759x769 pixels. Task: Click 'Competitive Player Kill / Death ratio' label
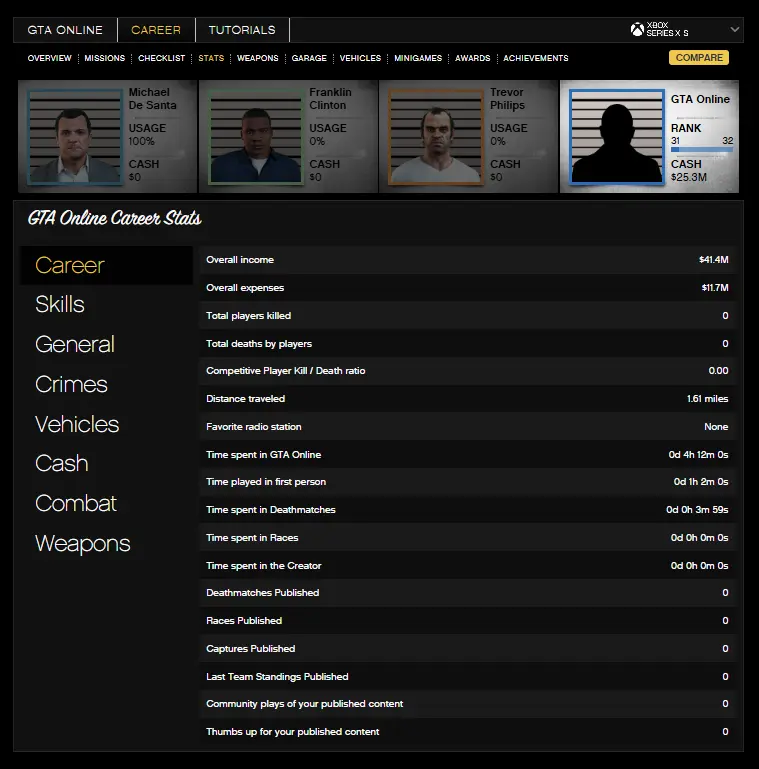coord(286,371)
